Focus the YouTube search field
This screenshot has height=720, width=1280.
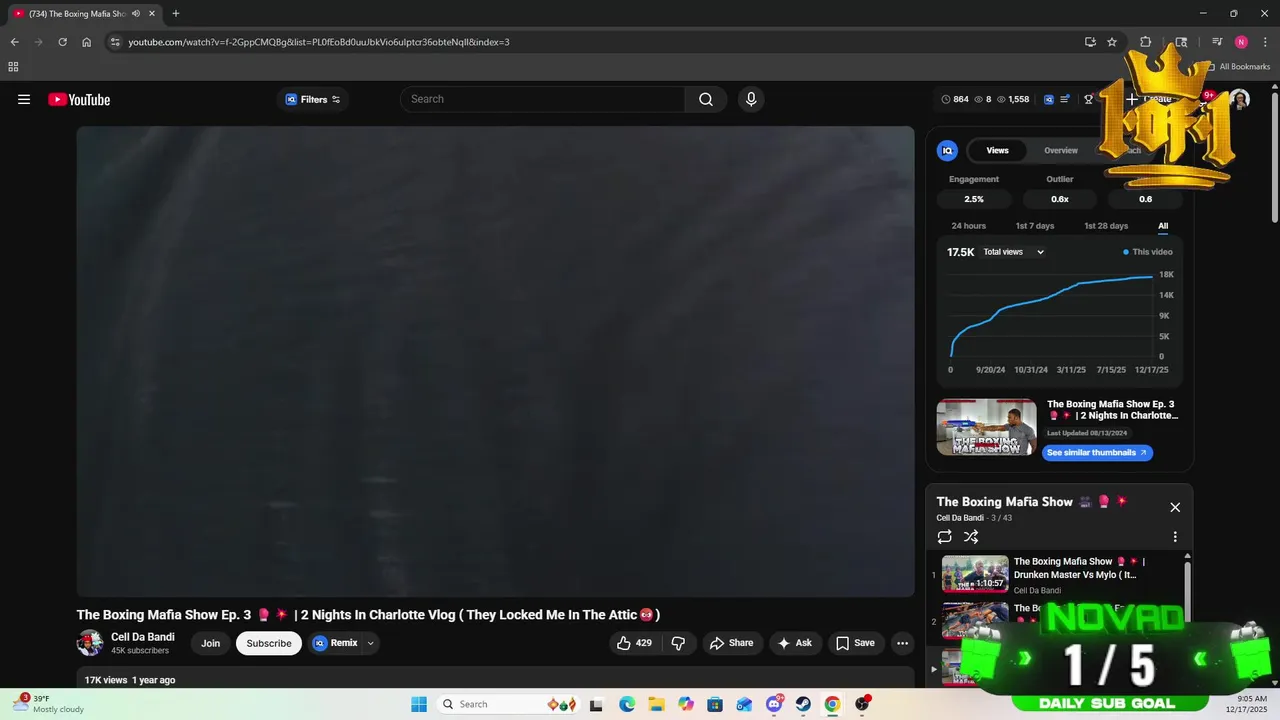tap(542, 99)
